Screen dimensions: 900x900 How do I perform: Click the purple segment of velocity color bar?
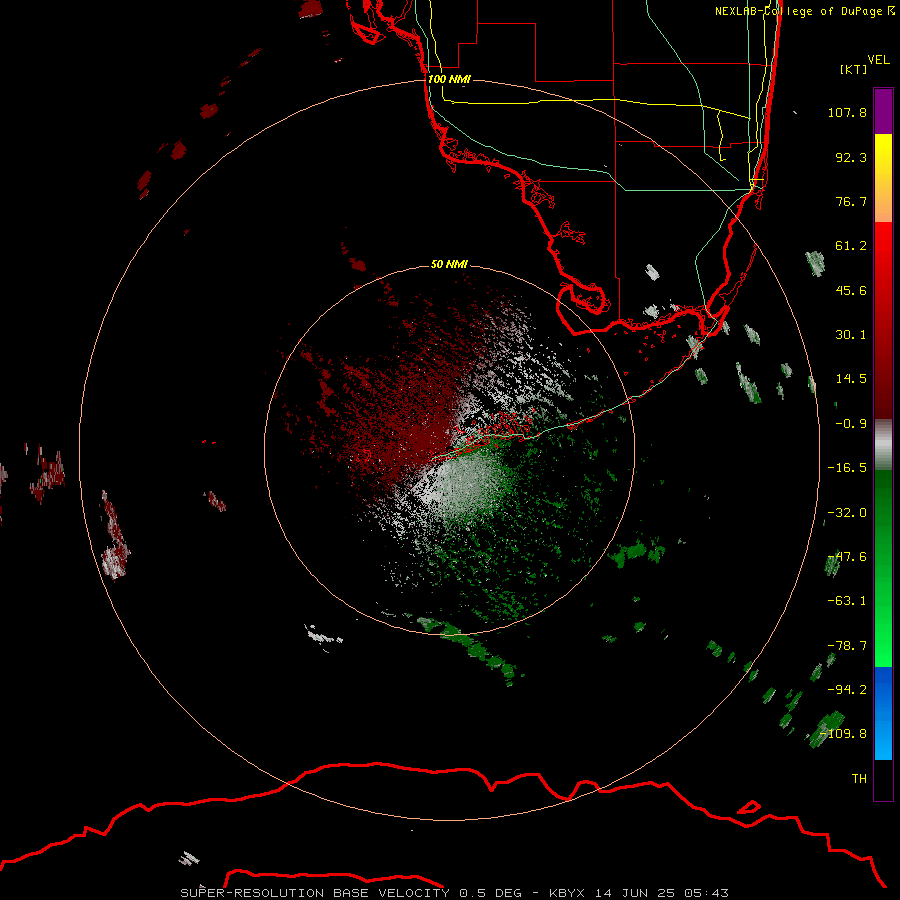point(883,111)
